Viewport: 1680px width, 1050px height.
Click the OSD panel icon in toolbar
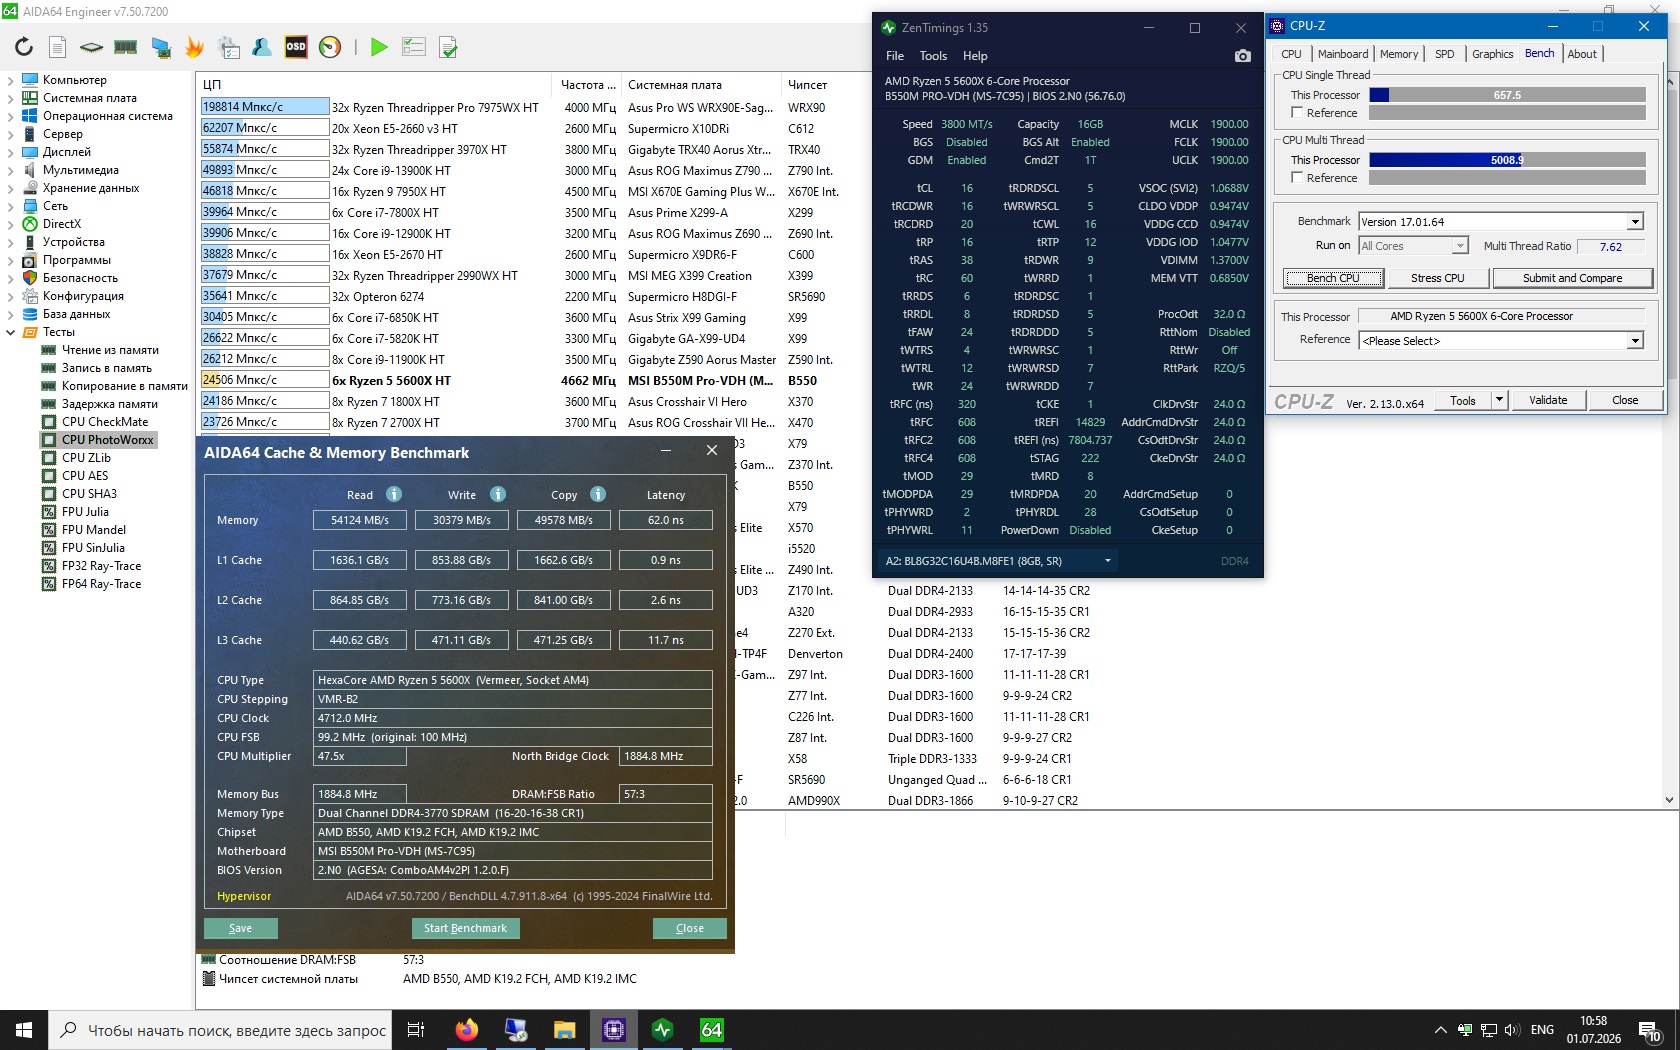coord(296,47)
